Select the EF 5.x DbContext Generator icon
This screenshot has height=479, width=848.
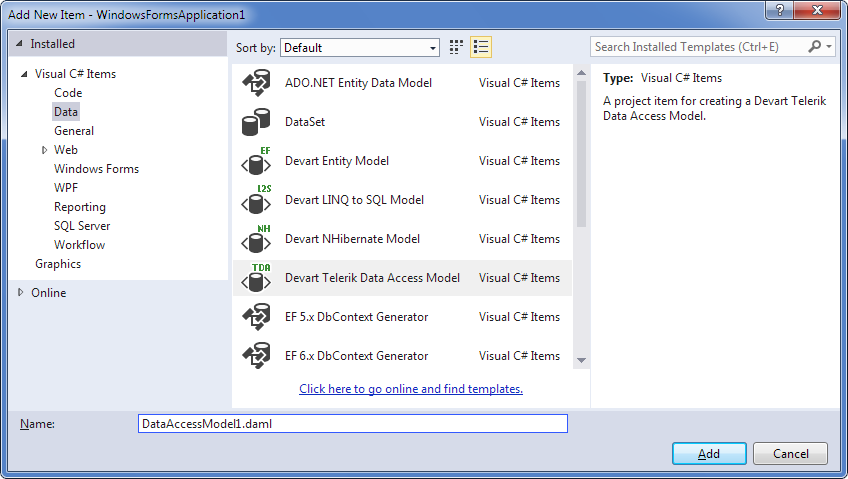tap(256, 317)
